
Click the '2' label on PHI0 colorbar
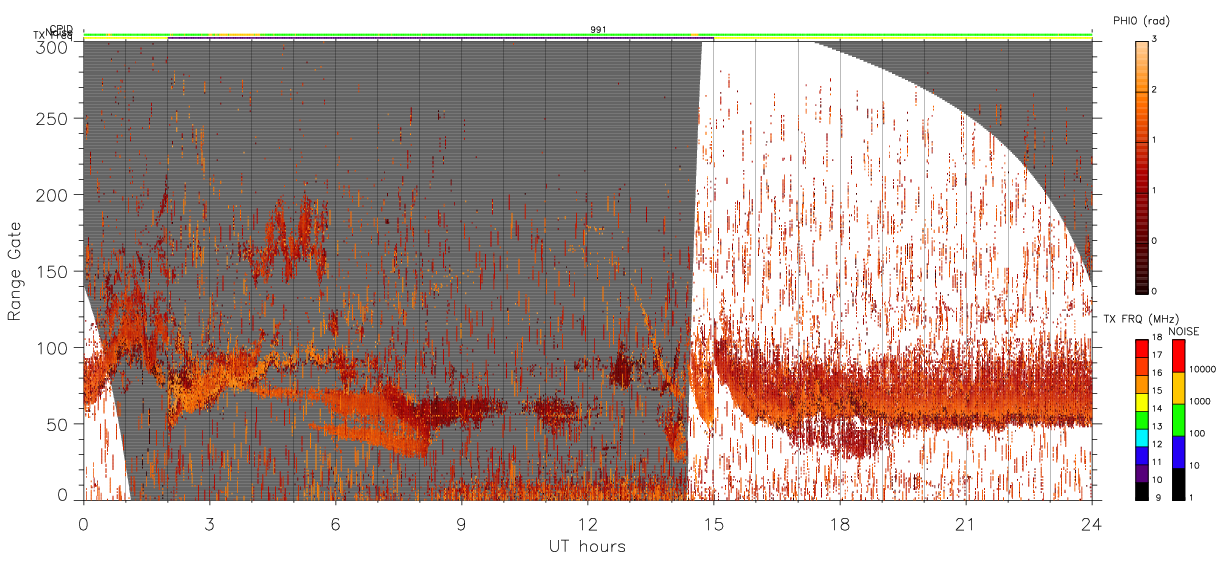click(1154, 90)
